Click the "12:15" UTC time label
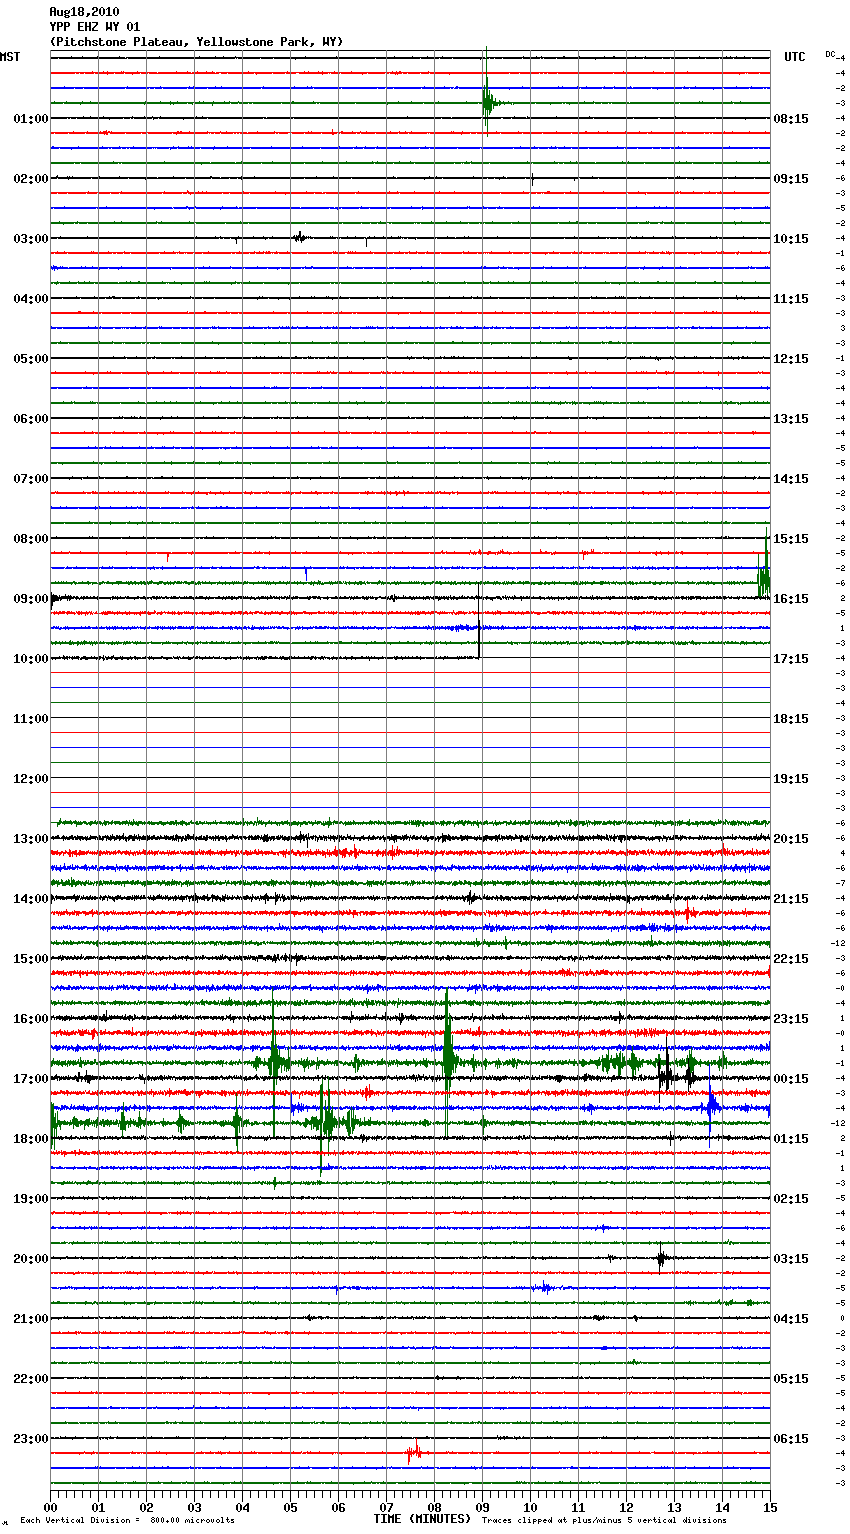Screen dimensions: 850x1534 pos(791,359)
